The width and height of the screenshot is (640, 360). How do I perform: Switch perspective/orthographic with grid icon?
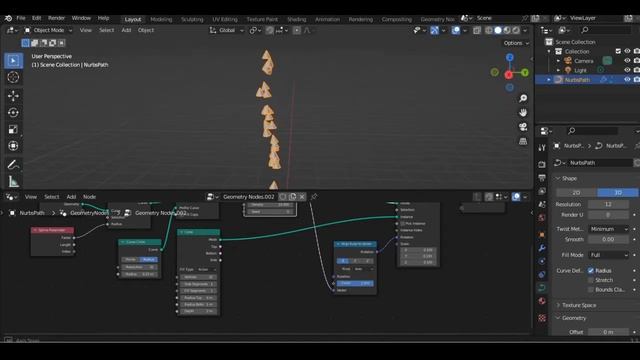click(x=523, y=141)
